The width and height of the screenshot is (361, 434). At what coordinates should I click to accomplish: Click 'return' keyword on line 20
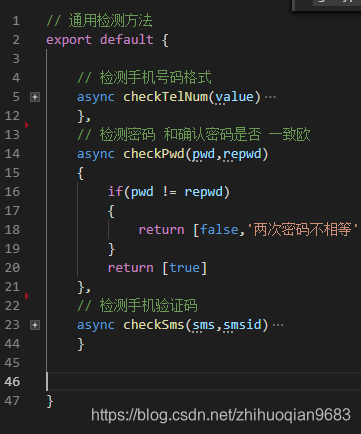pyautogui.click(x=131, y=268)
